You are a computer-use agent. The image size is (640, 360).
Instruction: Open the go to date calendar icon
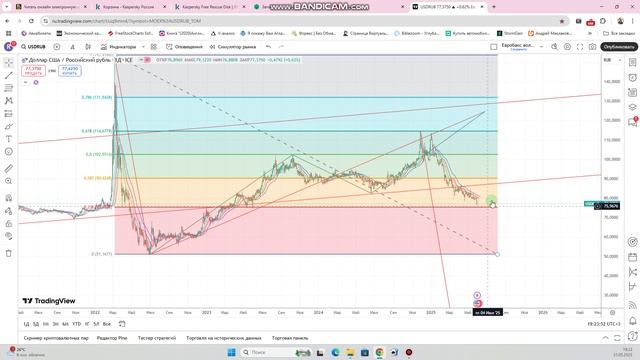click(x=122, y=324)
